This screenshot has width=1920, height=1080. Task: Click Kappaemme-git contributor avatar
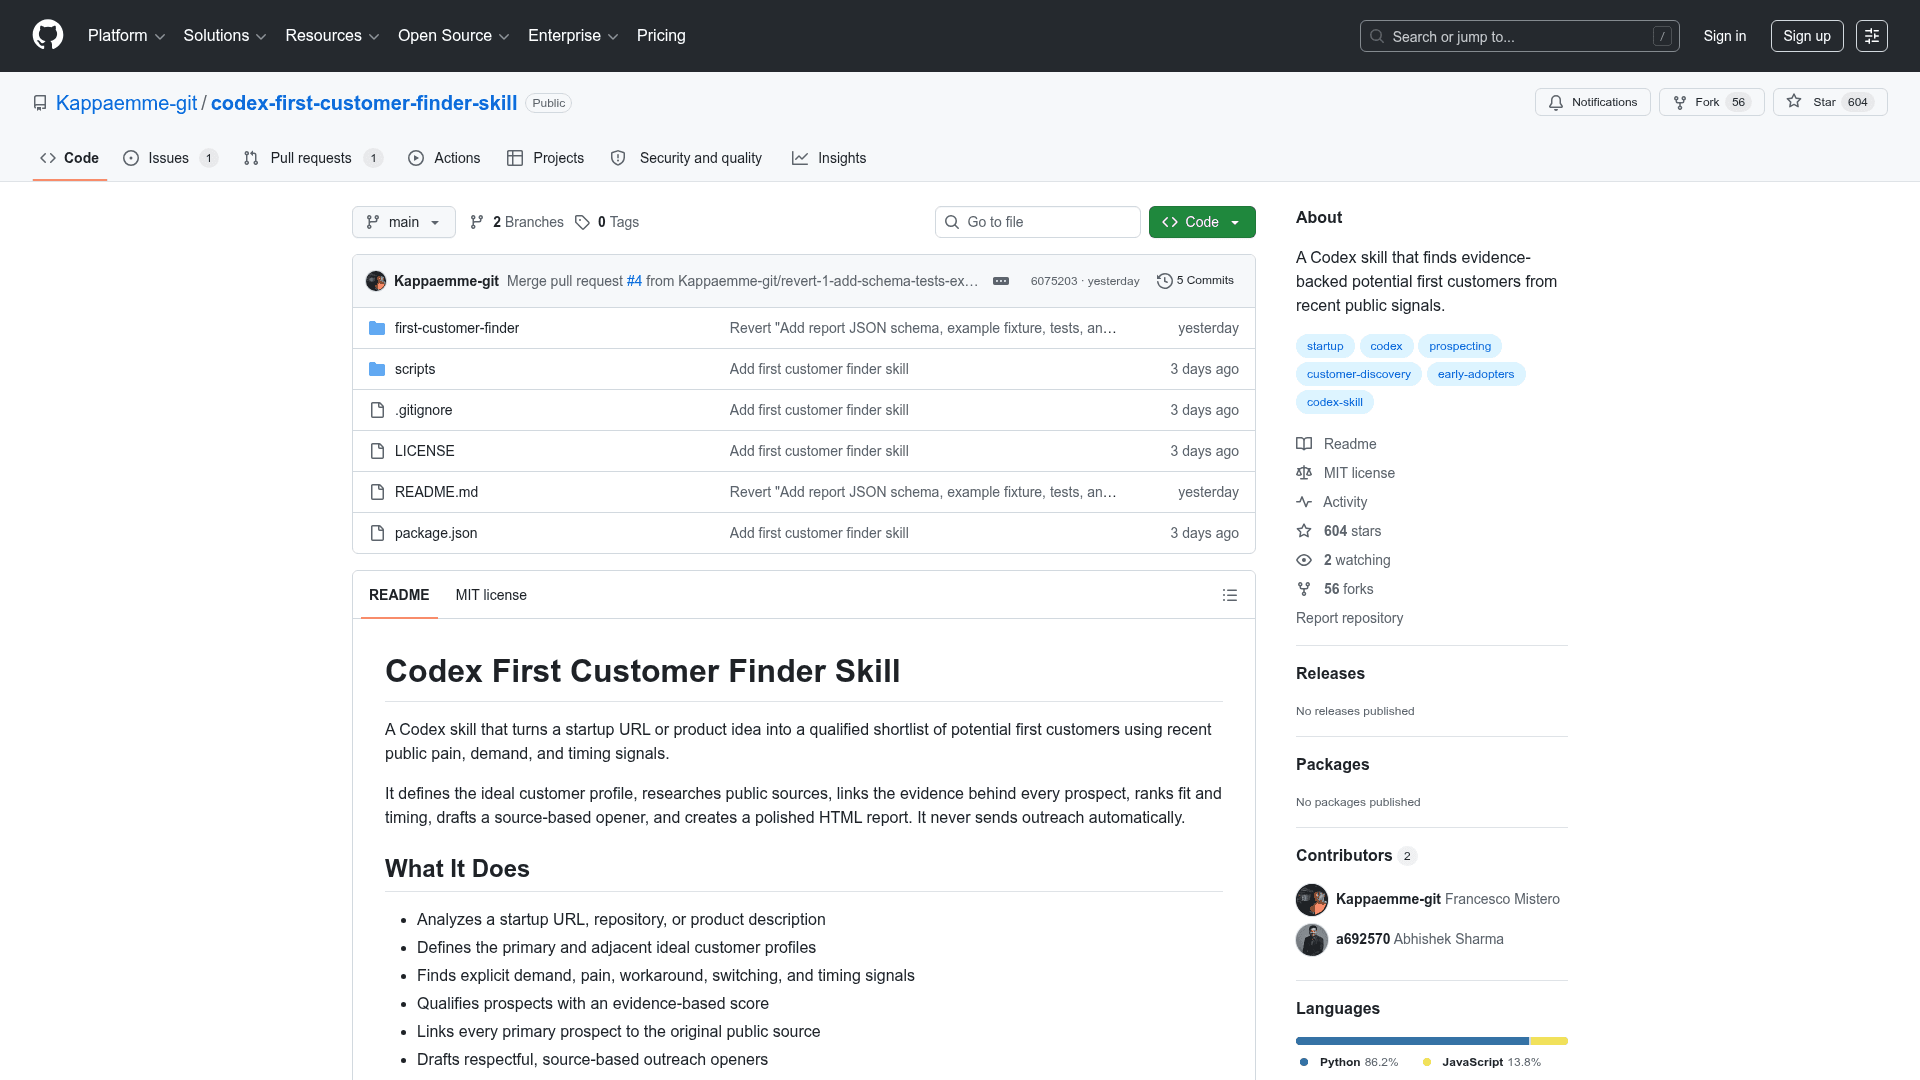point(1312,900)
